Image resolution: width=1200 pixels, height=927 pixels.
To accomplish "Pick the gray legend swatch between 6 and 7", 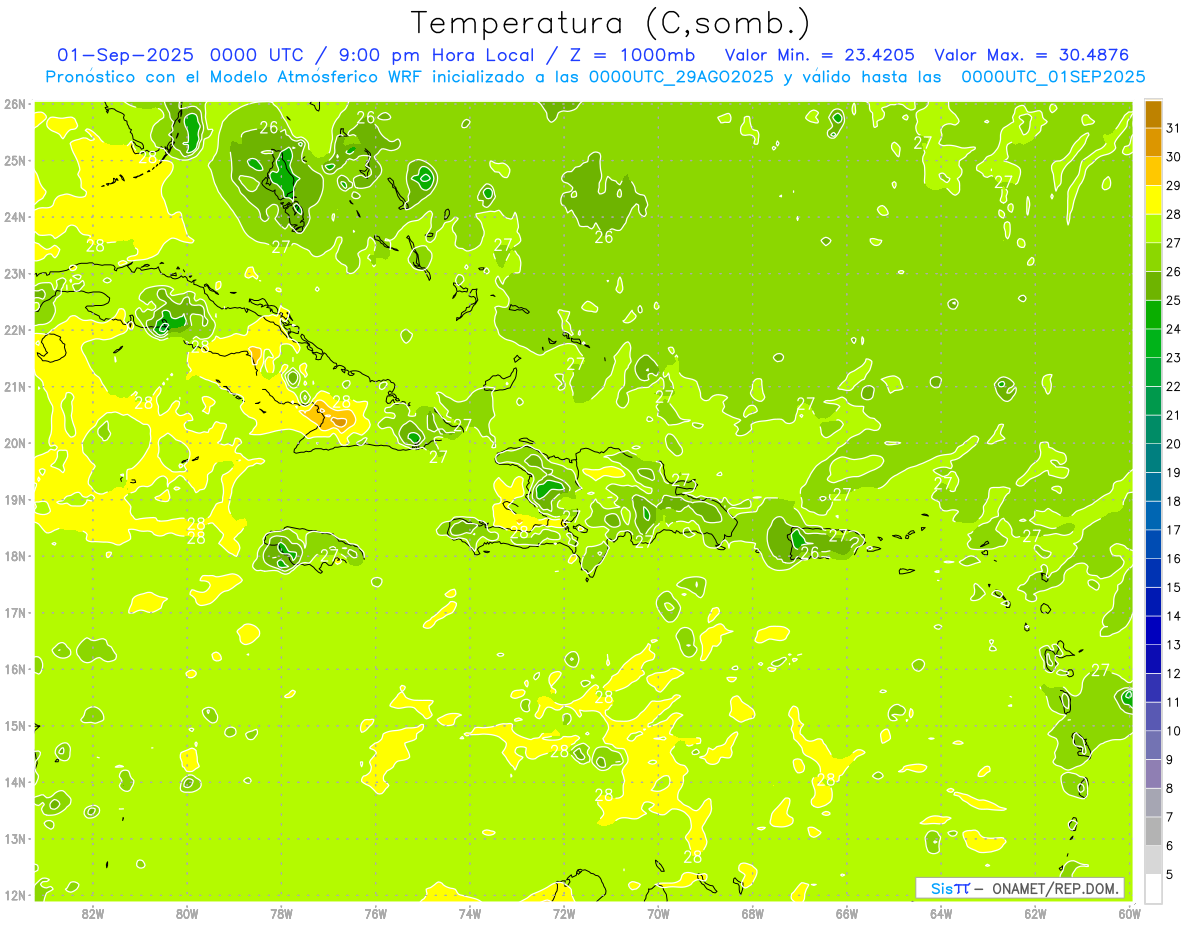I will (x=1154, y=831).
